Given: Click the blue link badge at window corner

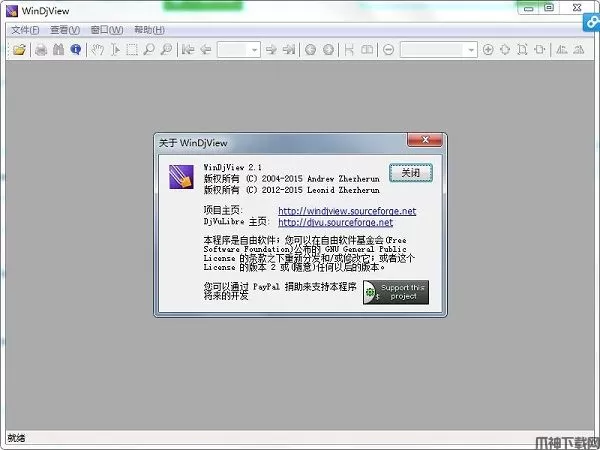Looking at the screenshot, I should tap(591, 22).
